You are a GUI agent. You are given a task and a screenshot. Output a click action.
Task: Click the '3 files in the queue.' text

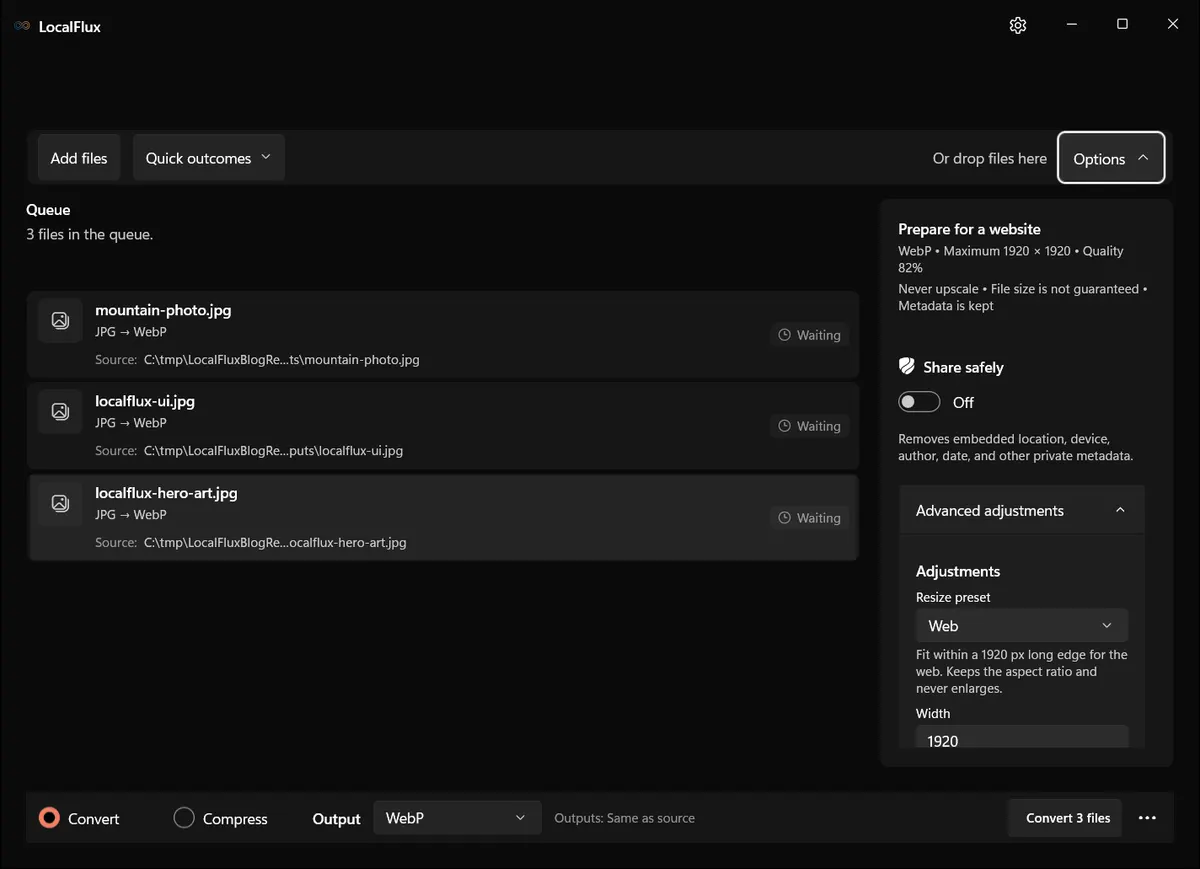89,235
